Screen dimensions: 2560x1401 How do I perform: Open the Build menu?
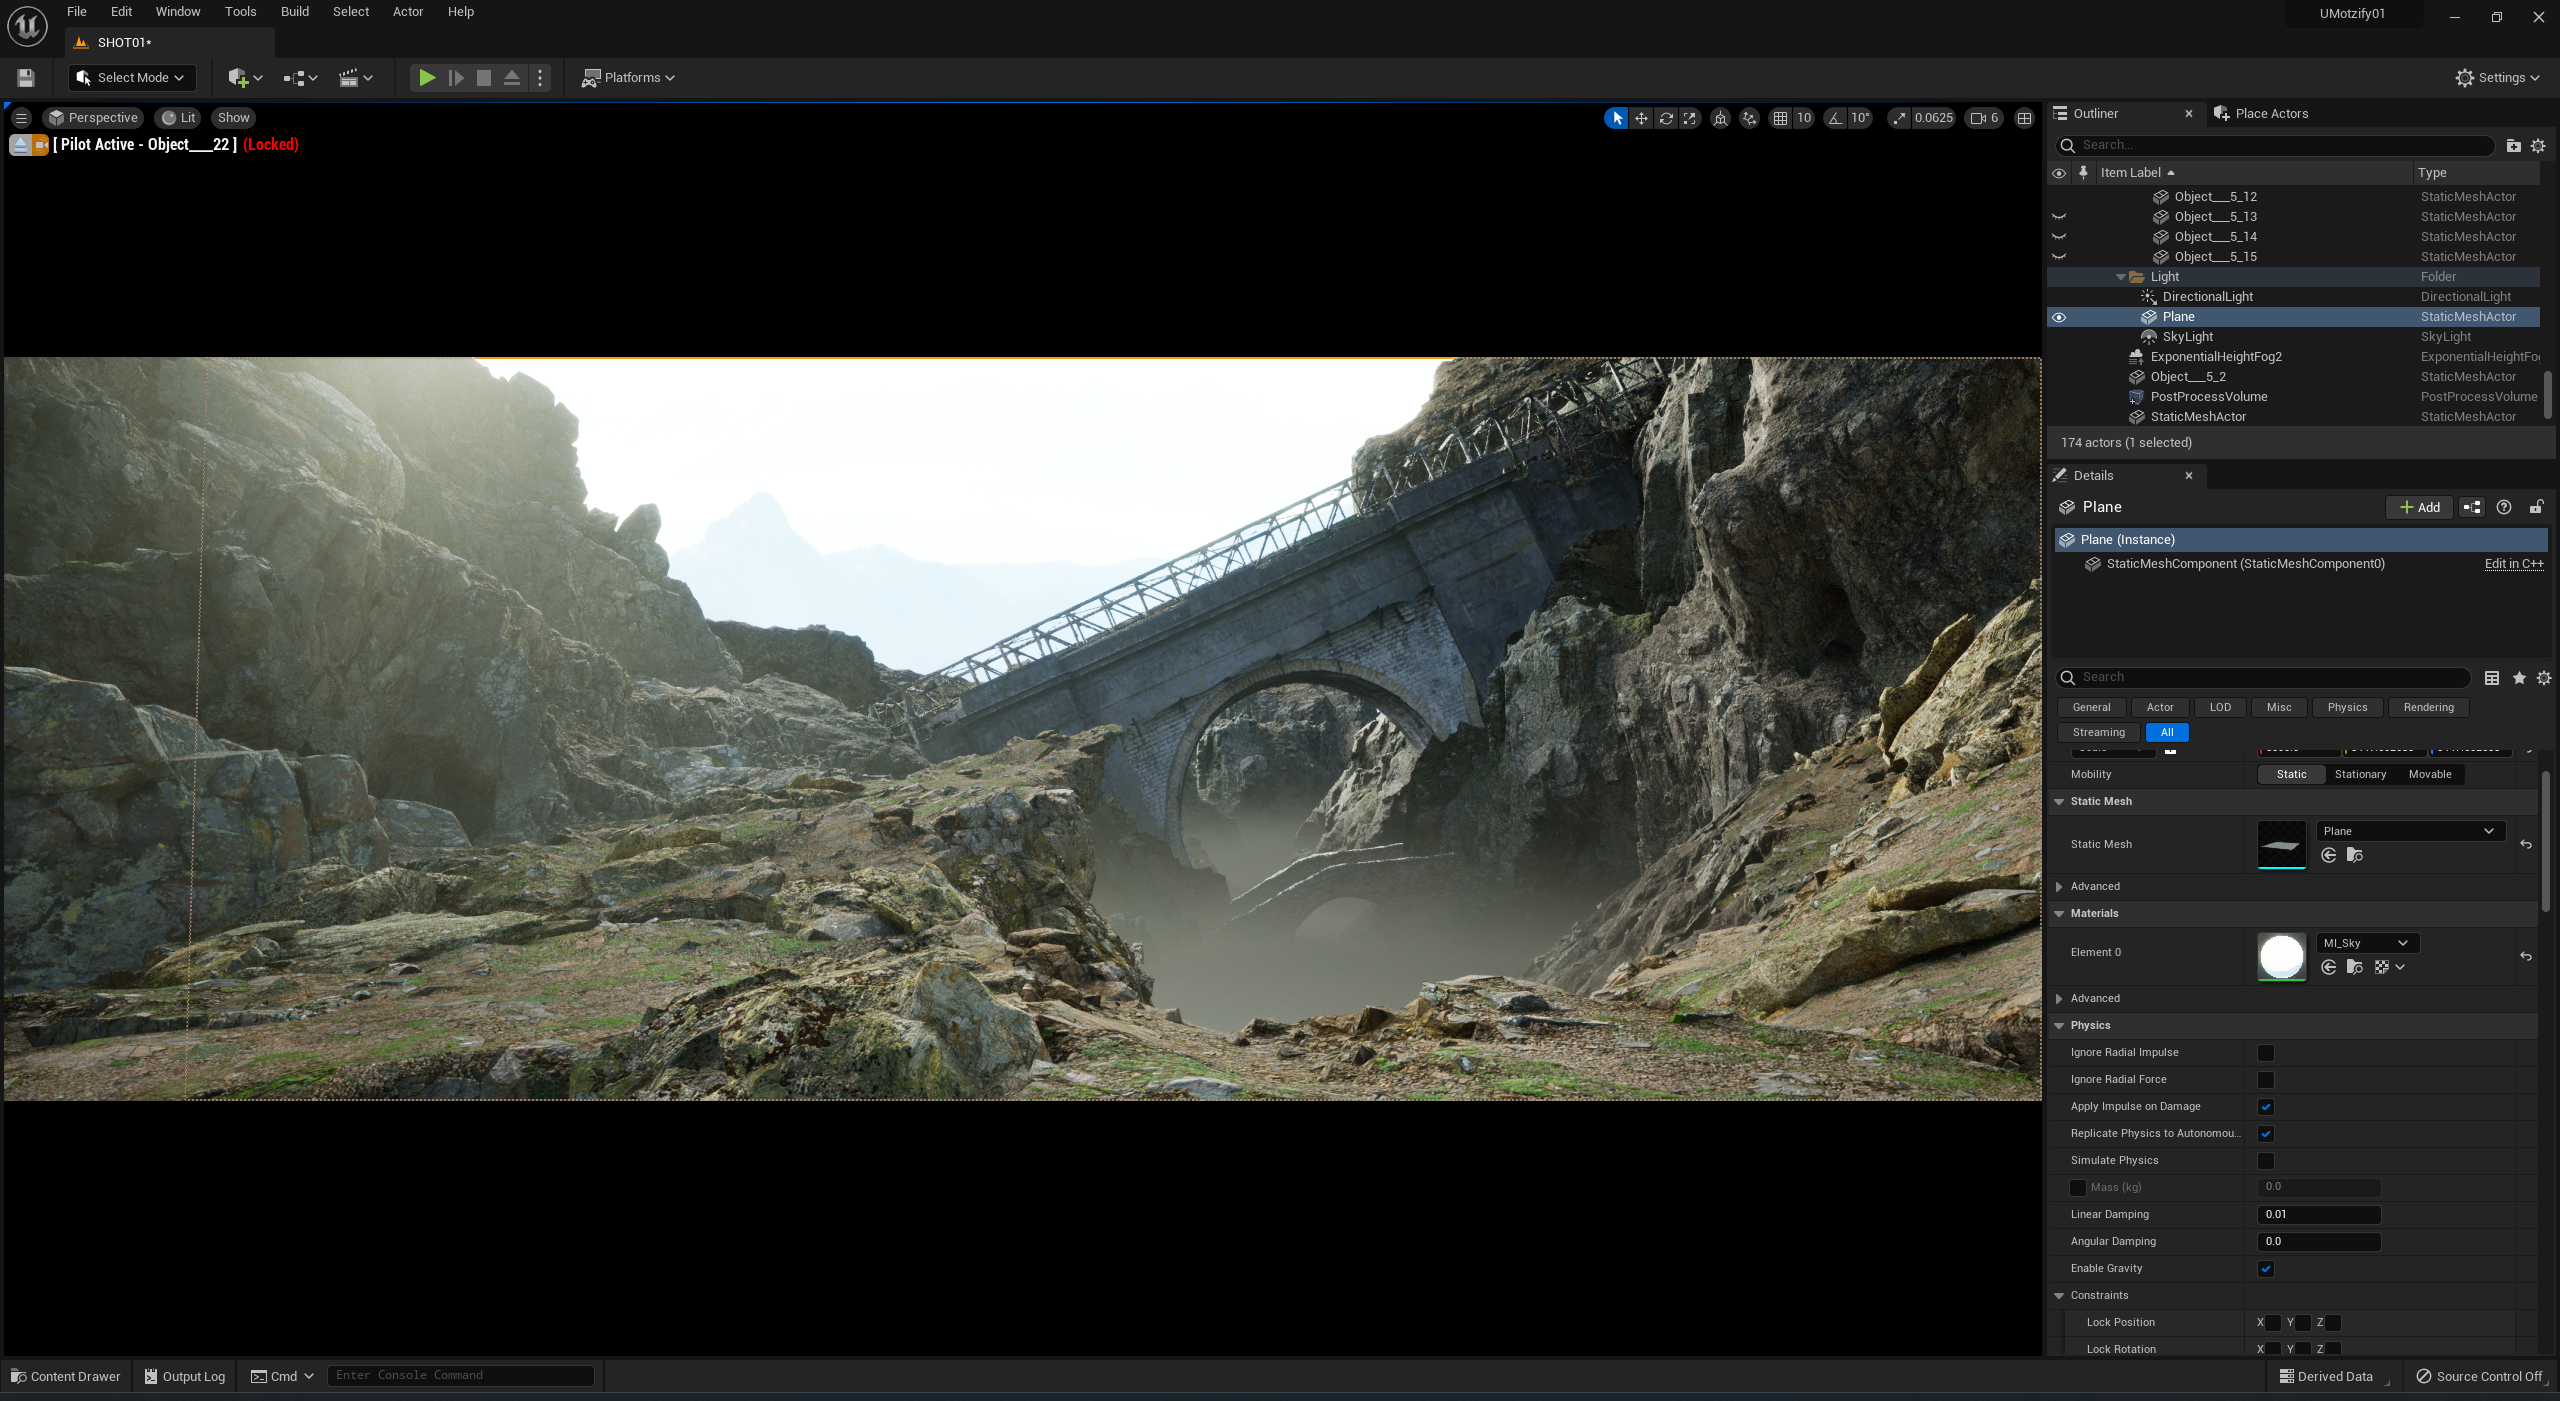294,12
